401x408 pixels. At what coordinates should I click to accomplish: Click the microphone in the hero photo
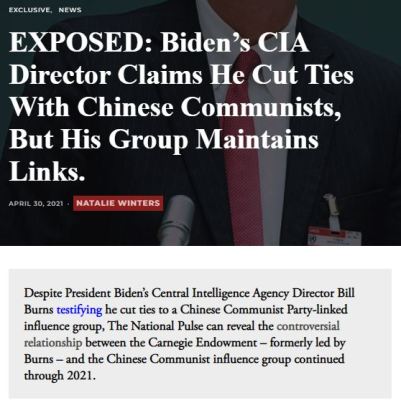click(177, 220)
